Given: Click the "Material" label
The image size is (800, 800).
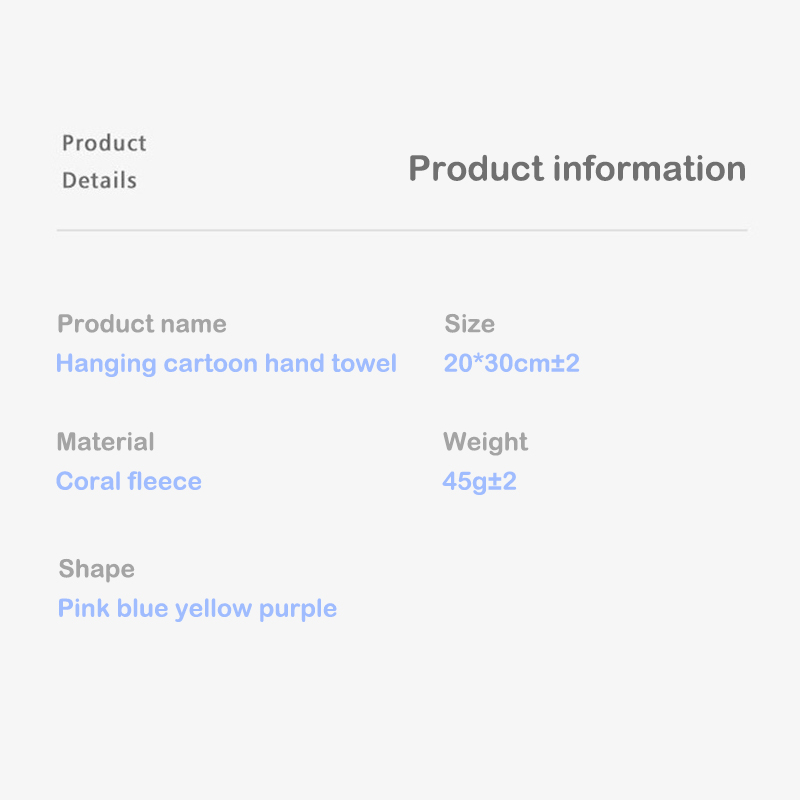Looking at the screenshot, I should (x=105, y=442).
